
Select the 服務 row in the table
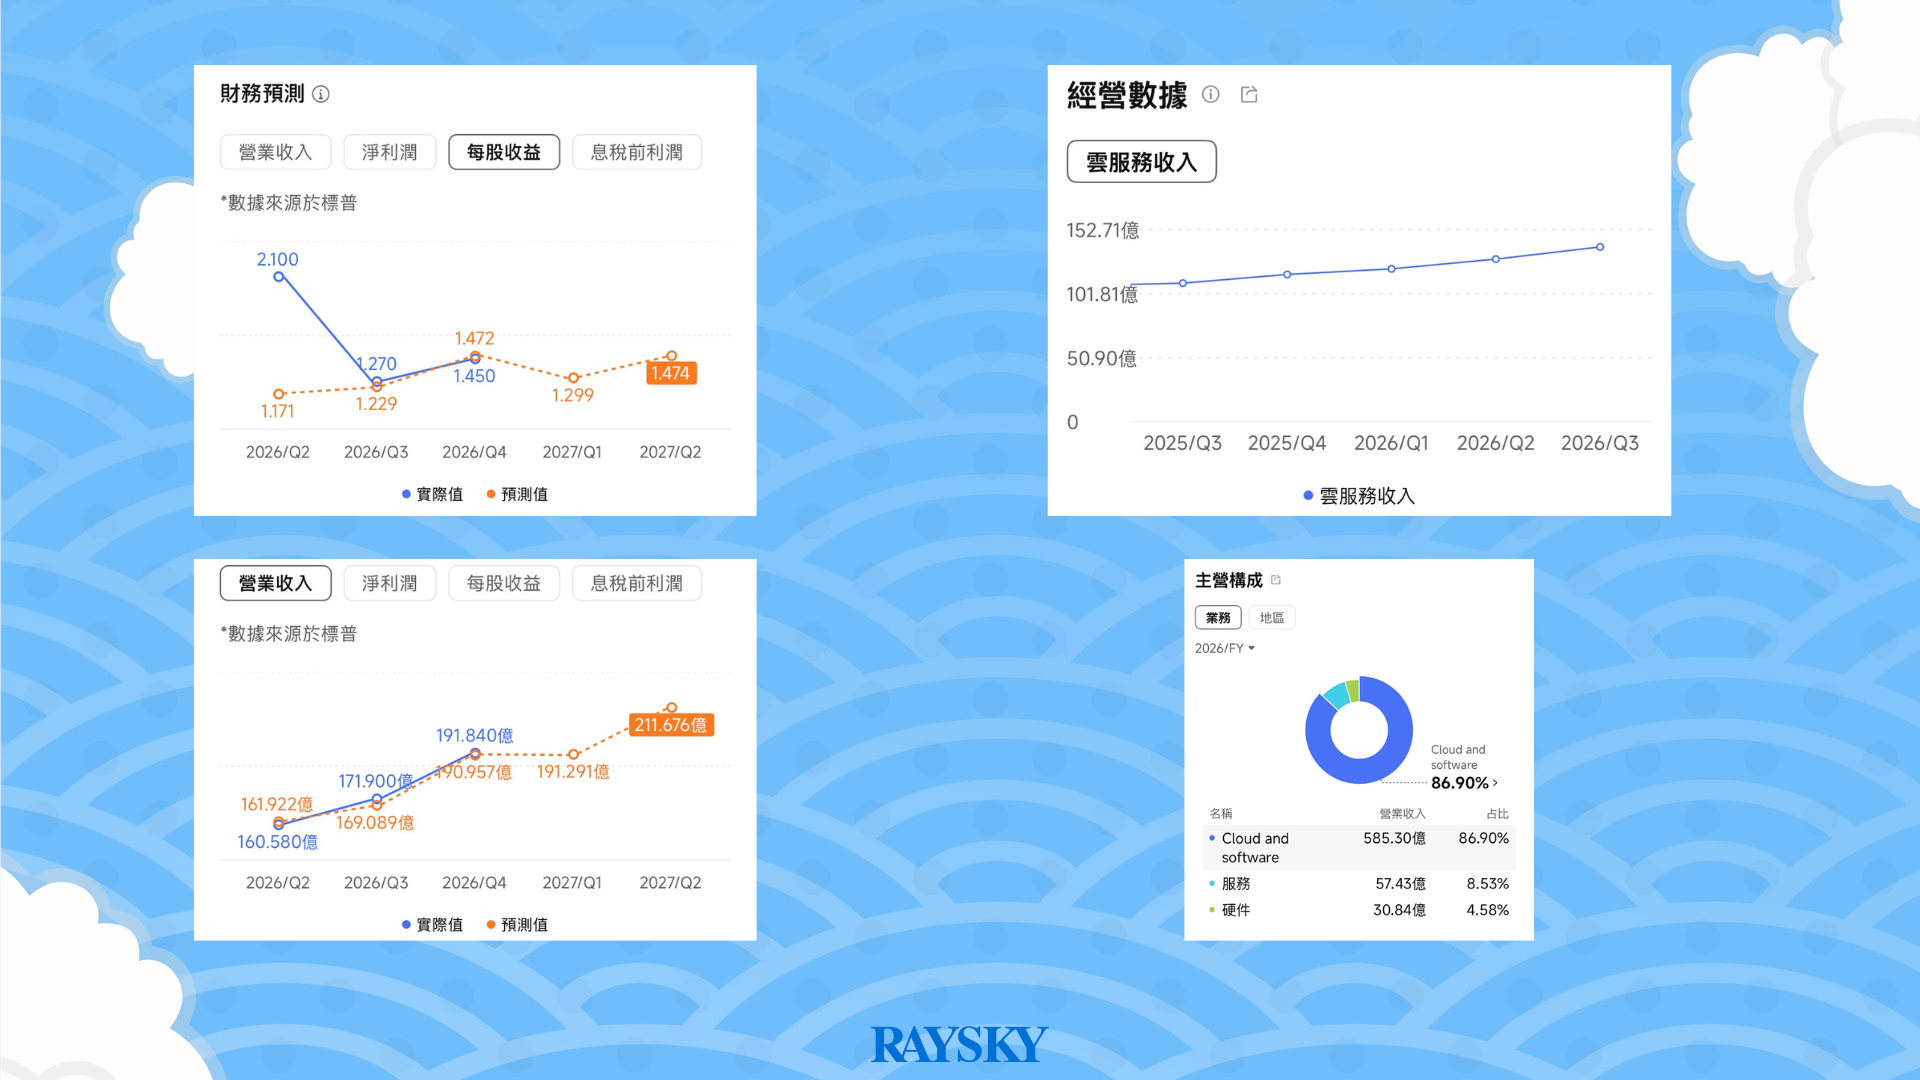tap(1360, 884)
